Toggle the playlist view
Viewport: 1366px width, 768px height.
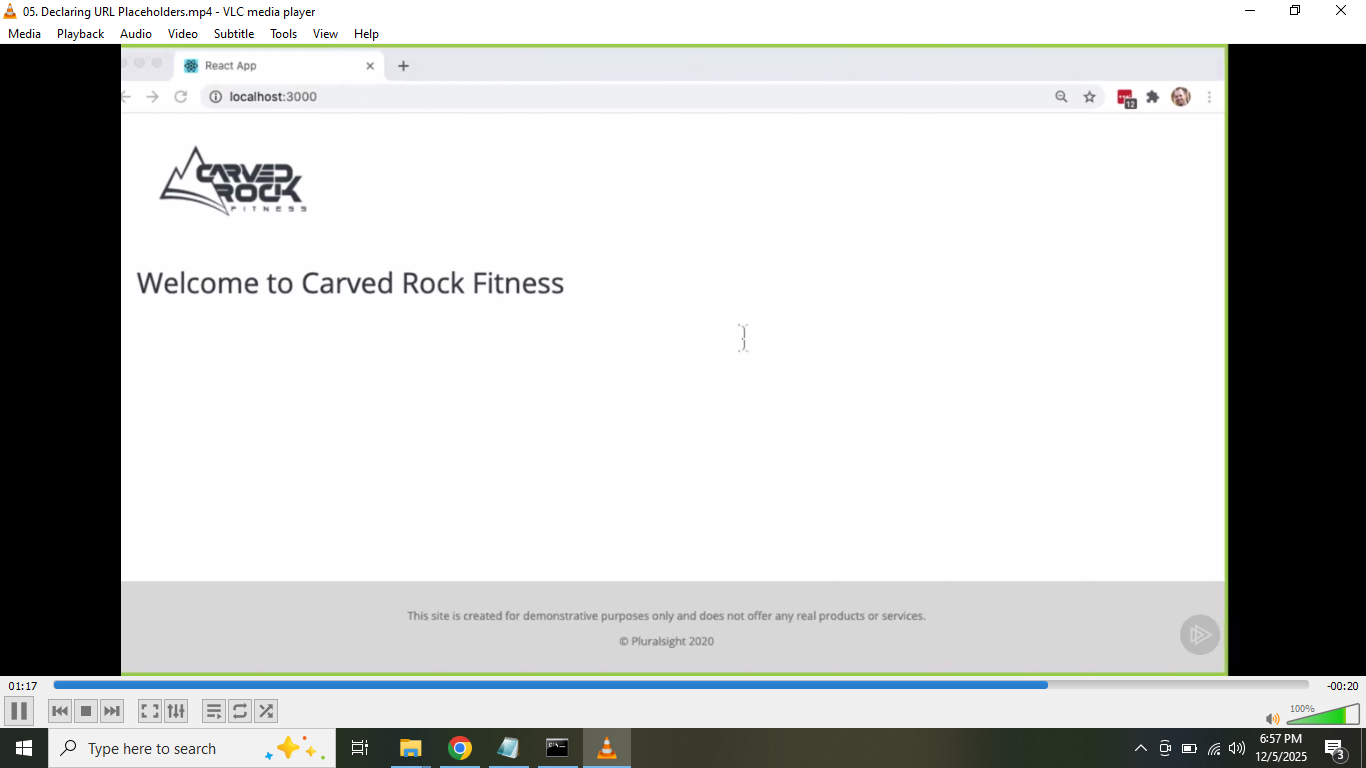[214, 711]
